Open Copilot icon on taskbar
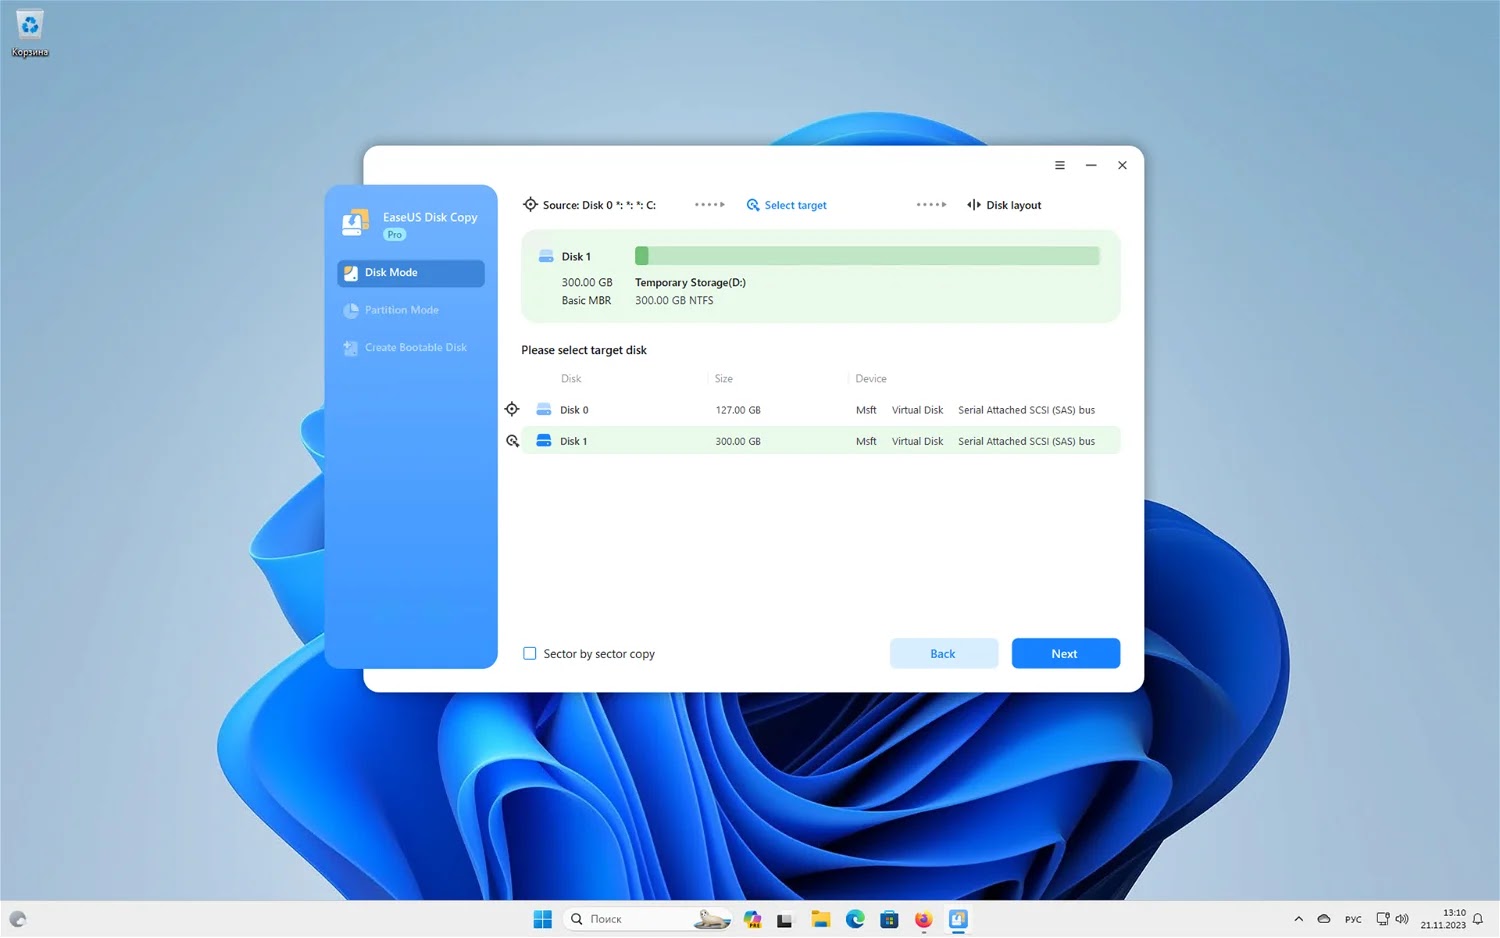Image resolution: width=1500 pixels, height=938 pixels. click(x=752, y=919)
